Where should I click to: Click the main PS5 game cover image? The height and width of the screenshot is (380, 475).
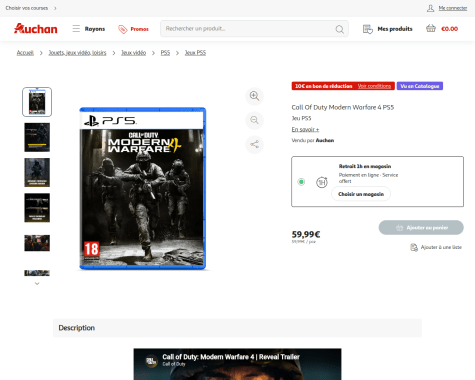143,188
